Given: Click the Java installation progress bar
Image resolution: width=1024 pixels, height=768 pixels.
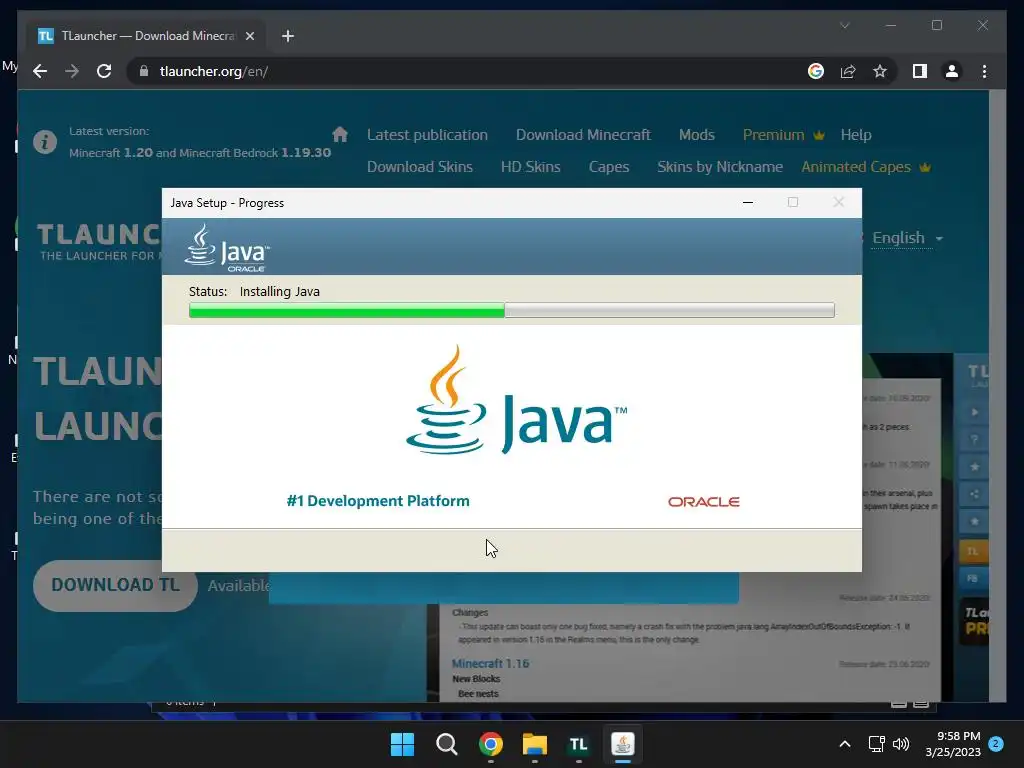Looking at the screenshot, I should tap(511, 310).
